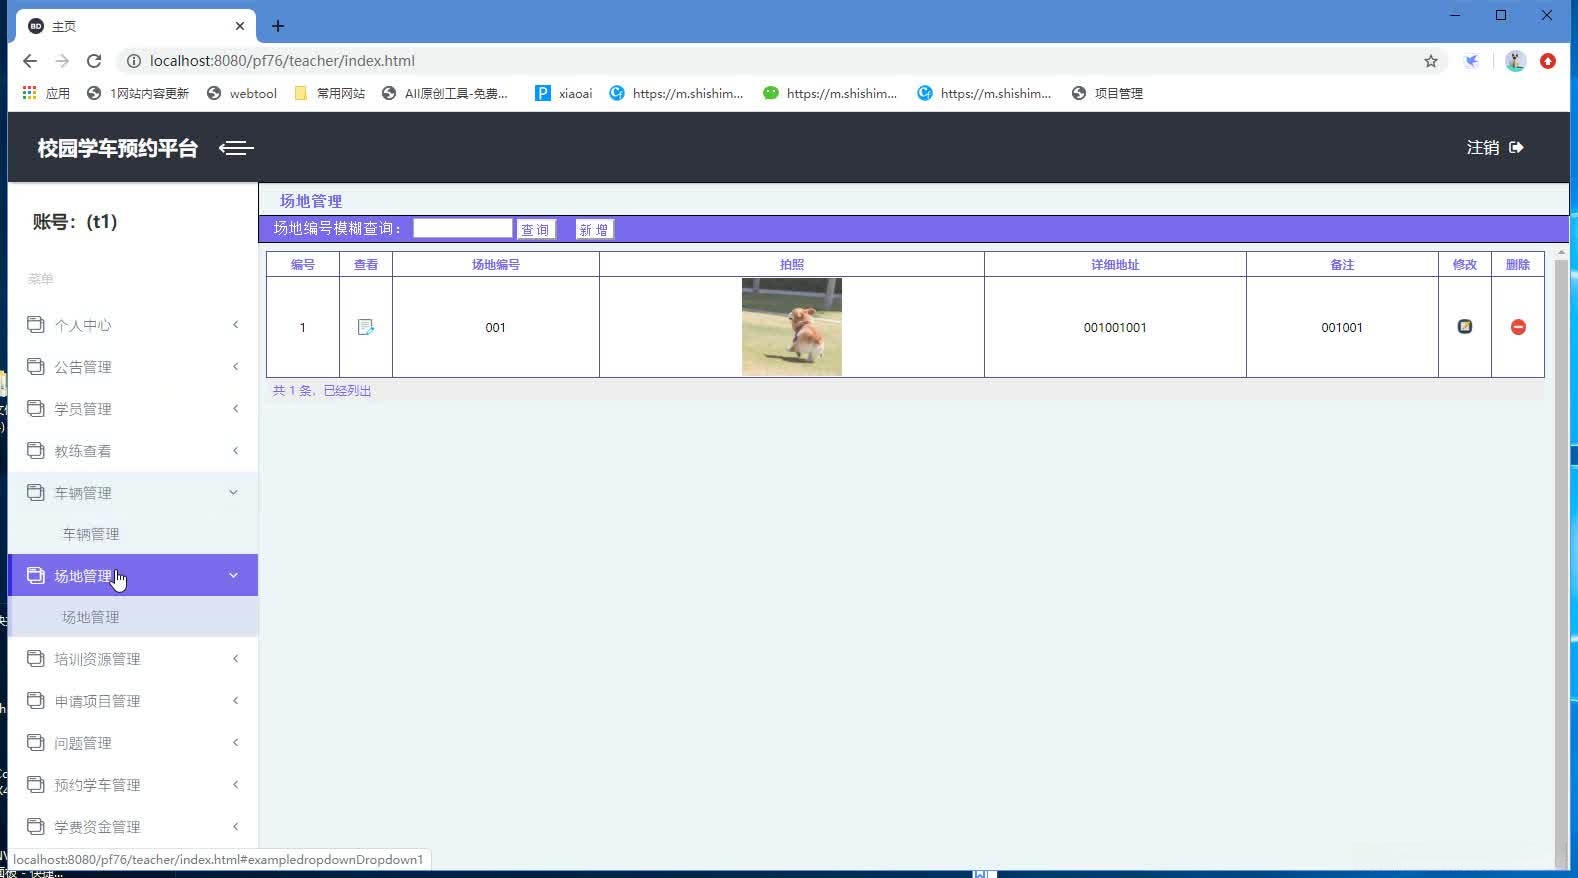The image size is (1578, 878).
Task: Click the browser address bar URL
Action: coord(282,61)
